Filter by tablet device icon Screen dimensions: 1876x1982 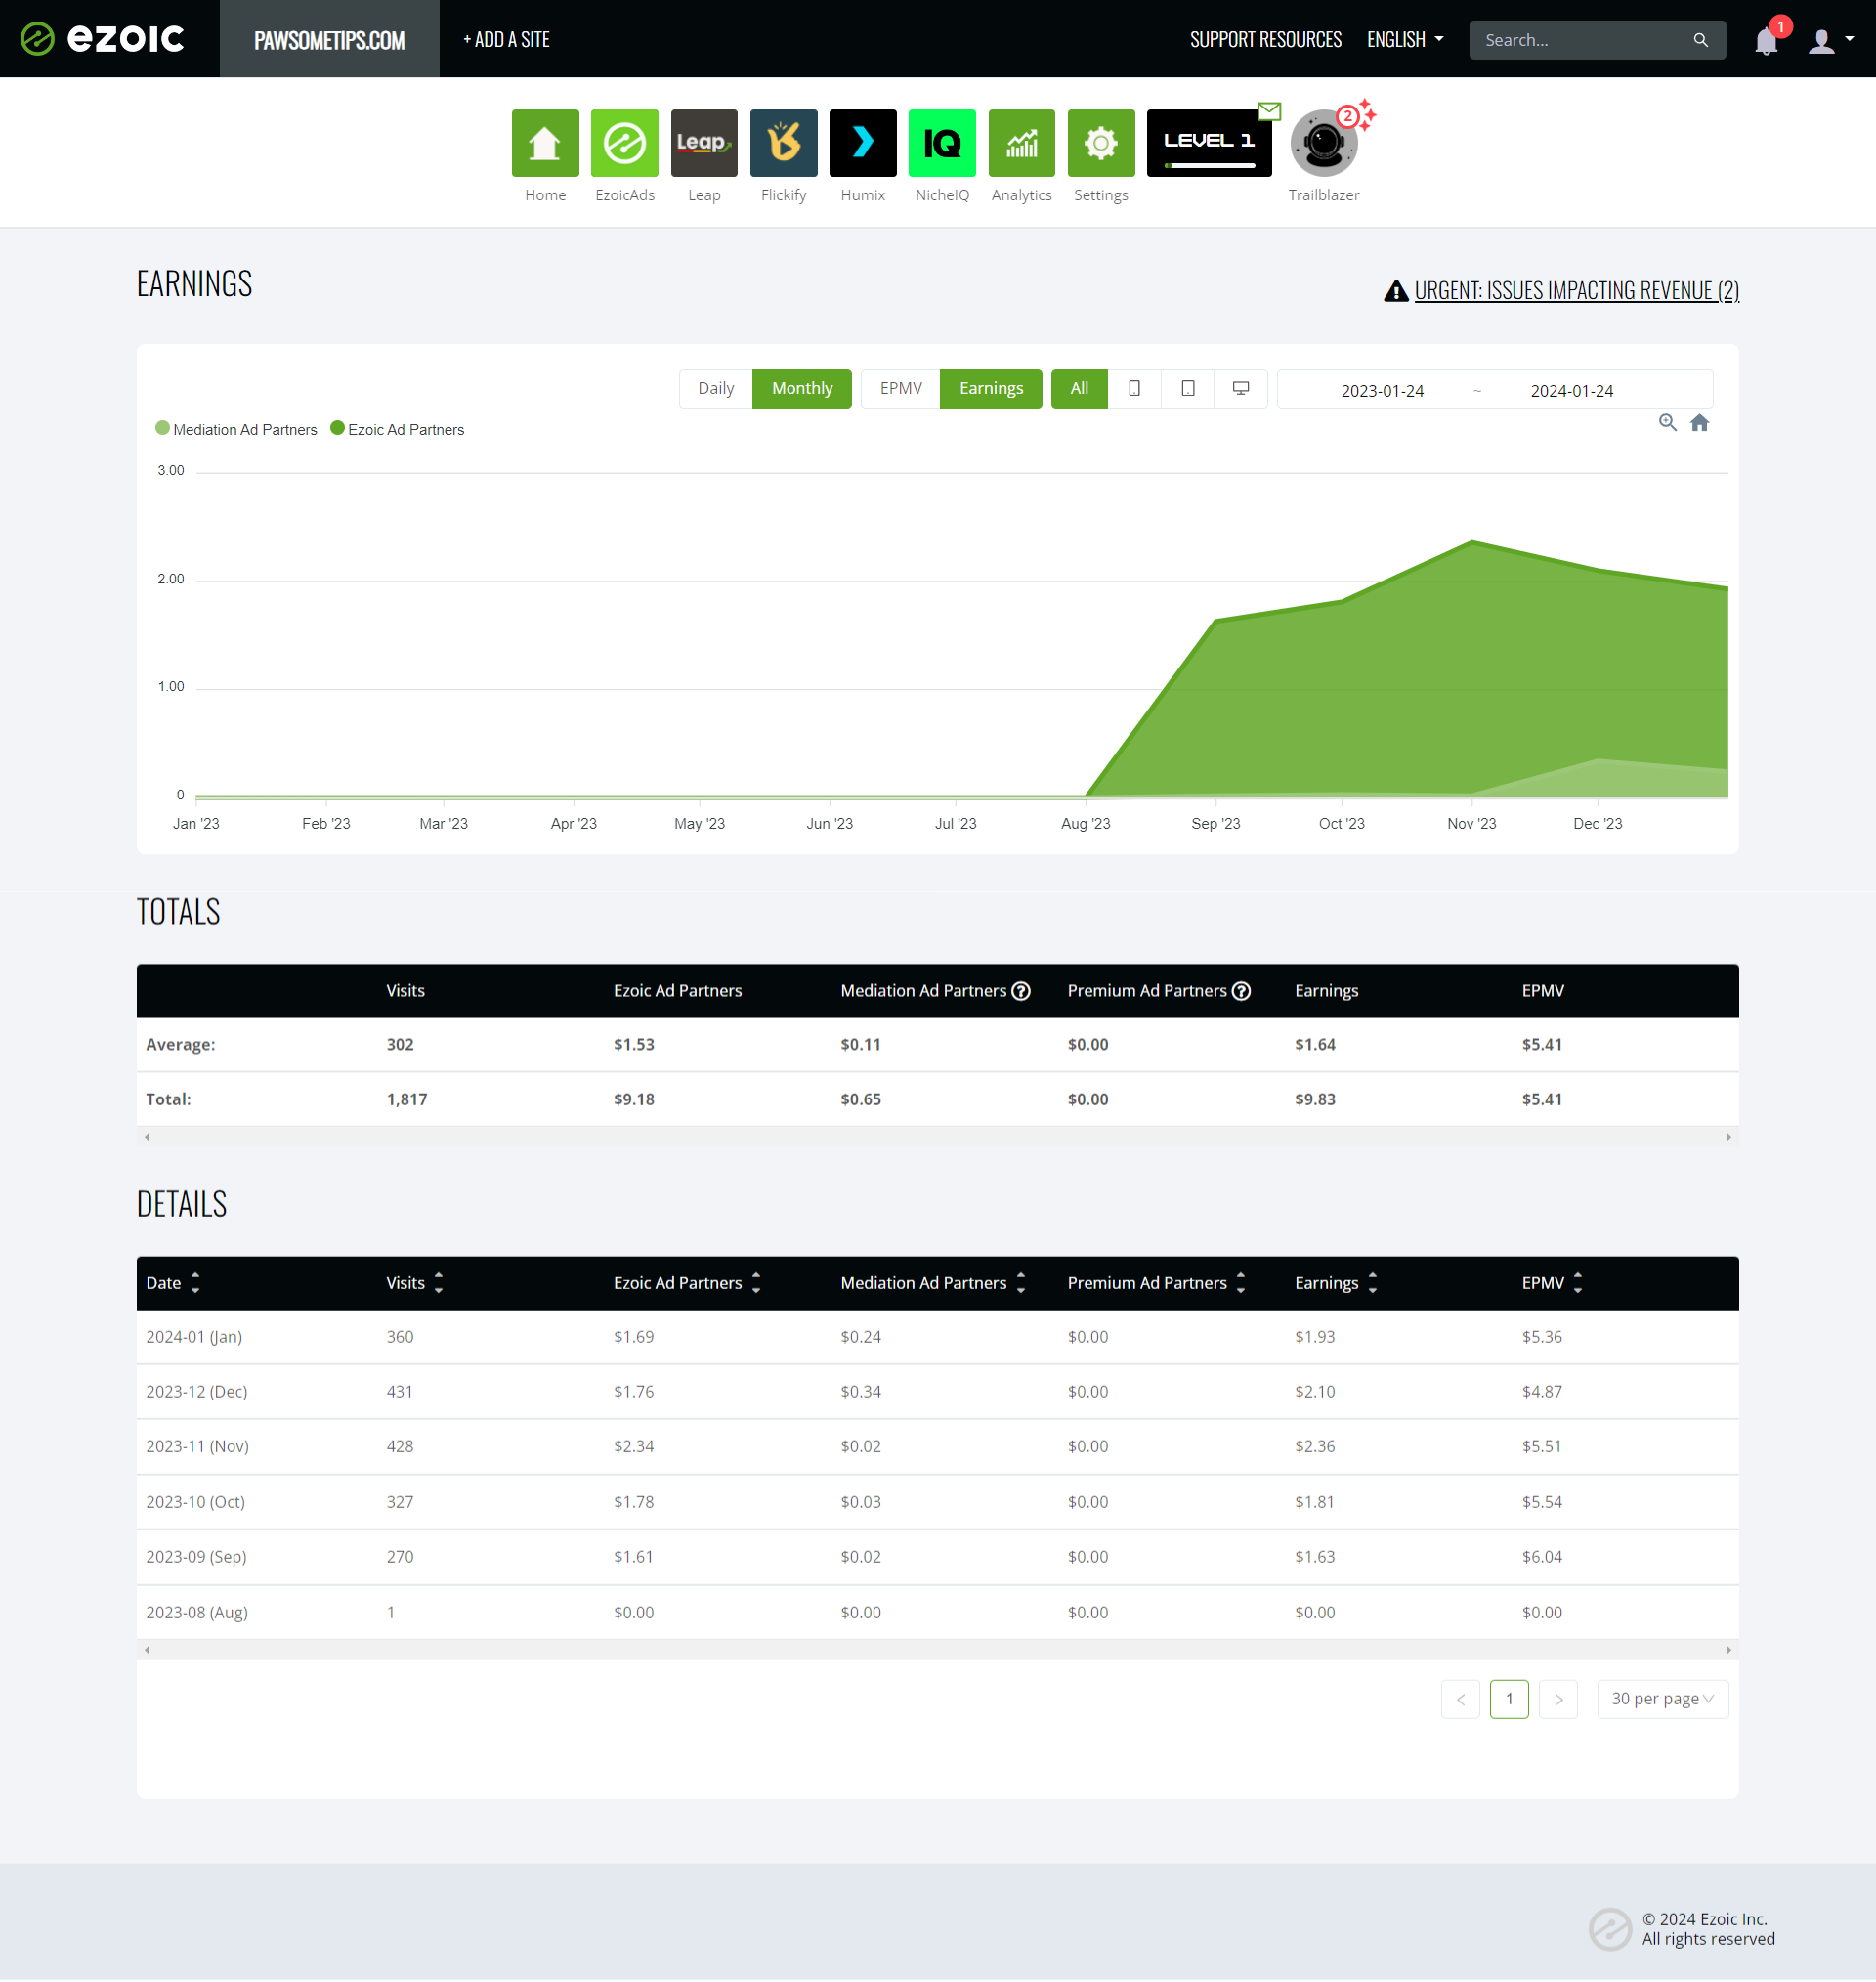pos(1188,388)
